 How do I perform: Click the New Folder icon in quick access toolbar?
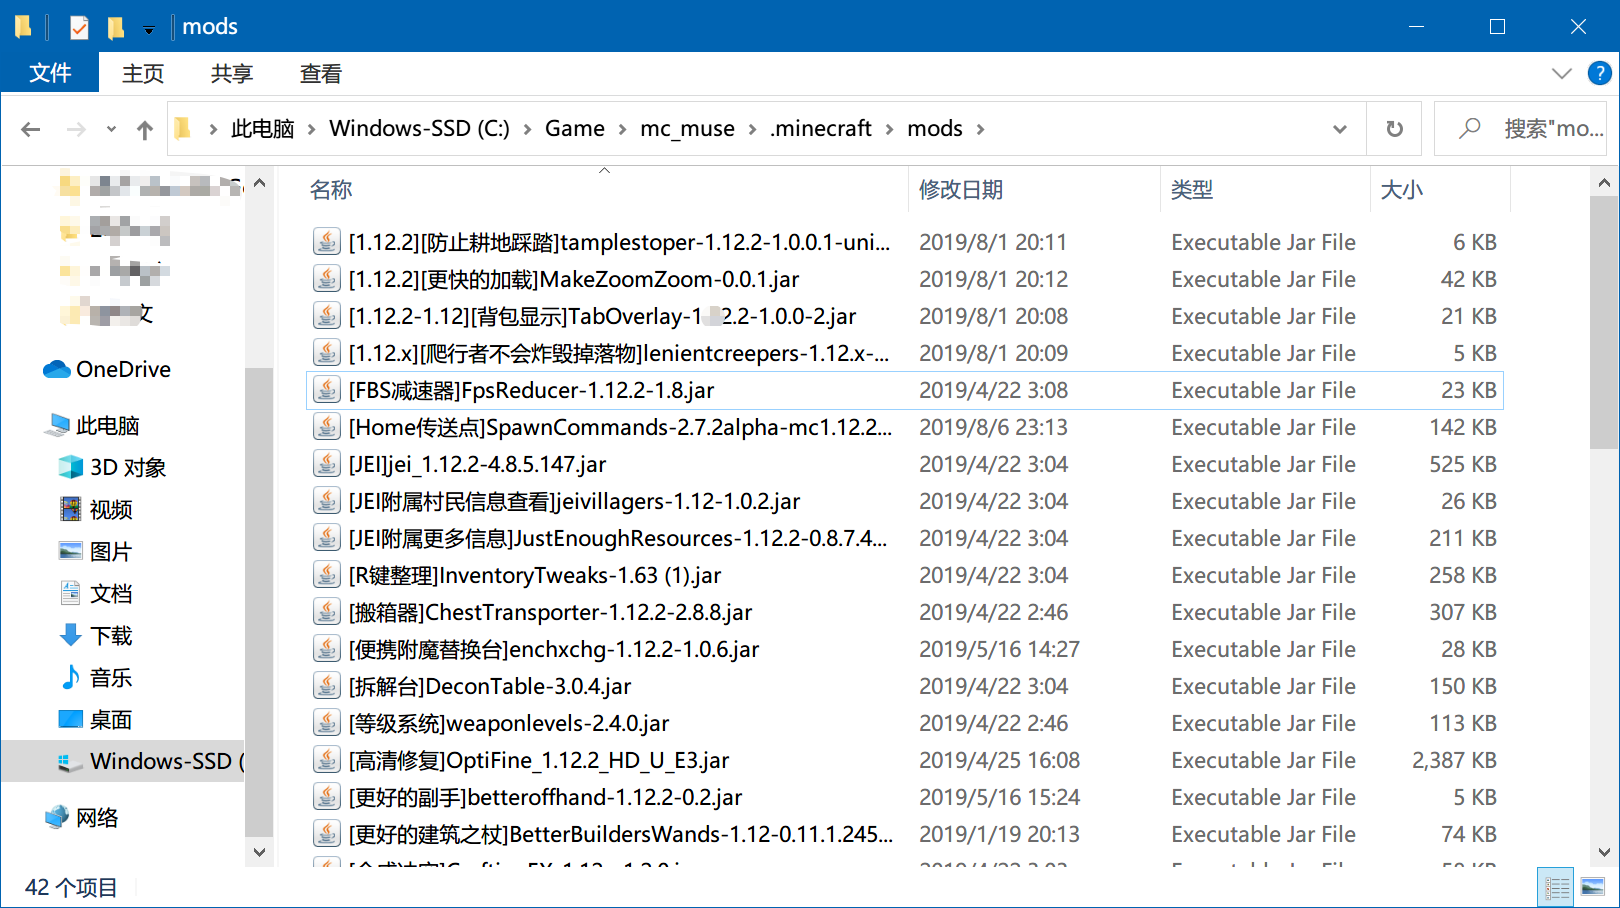click(114, 27)
